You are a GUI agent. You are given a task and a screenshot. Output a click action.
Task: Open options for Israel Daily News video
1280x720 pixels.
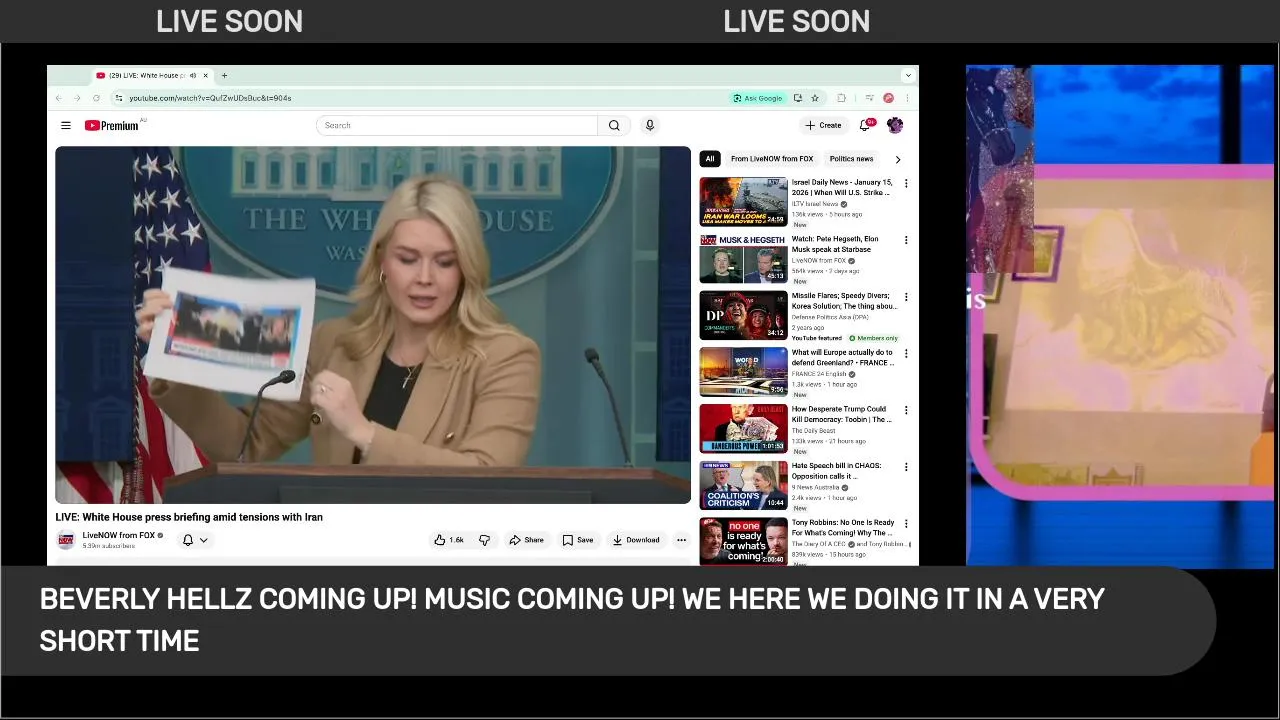906,184
